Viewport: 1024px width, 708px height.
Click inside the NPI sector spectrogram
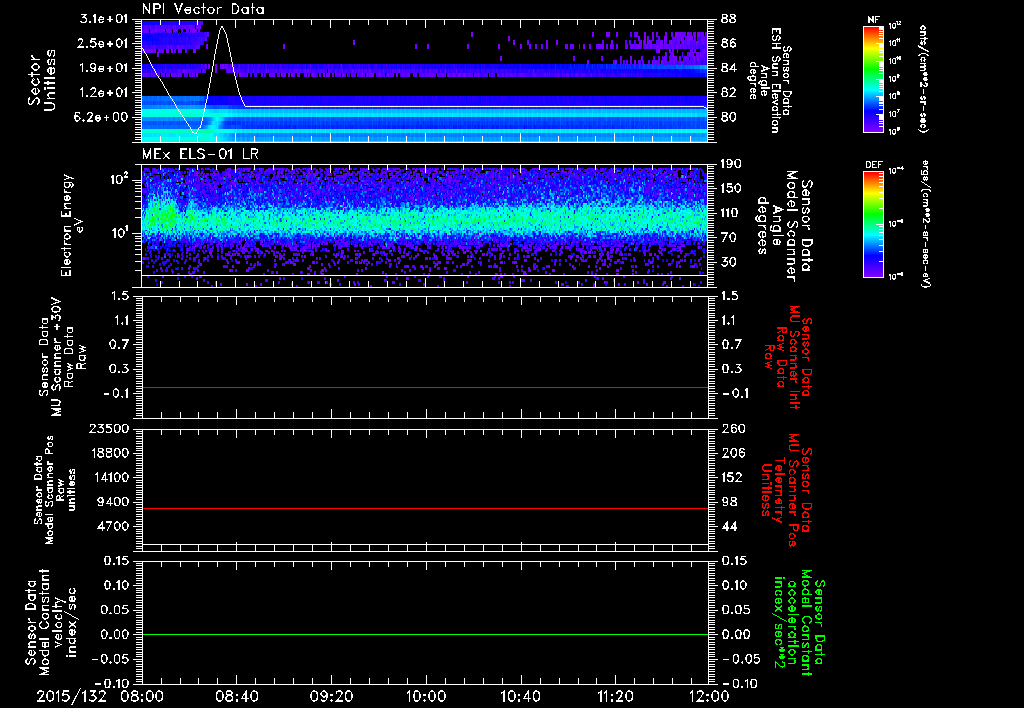point(425,80)
